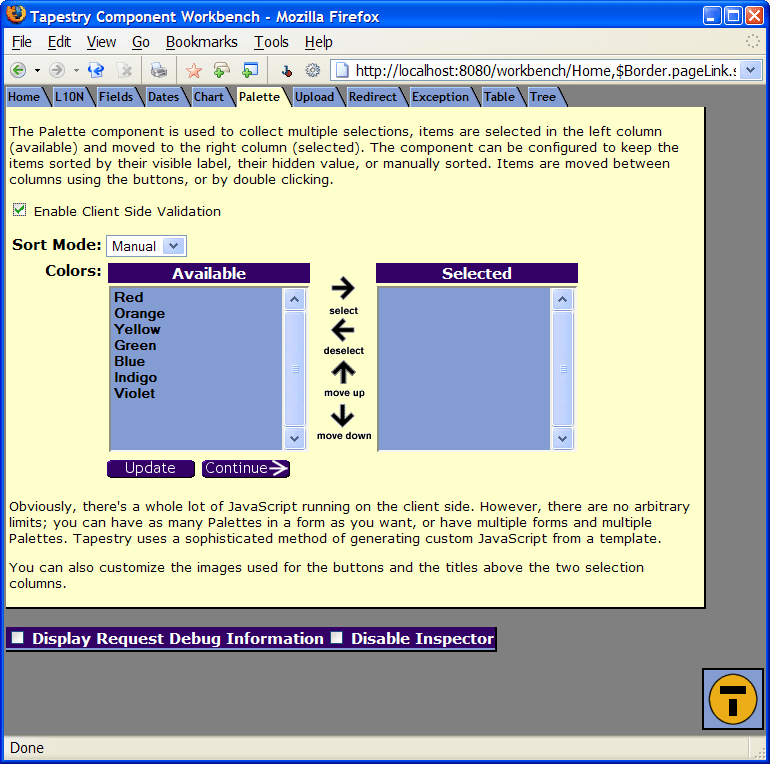
Task: Click the move up arrow button
Action: pos(343,372)
